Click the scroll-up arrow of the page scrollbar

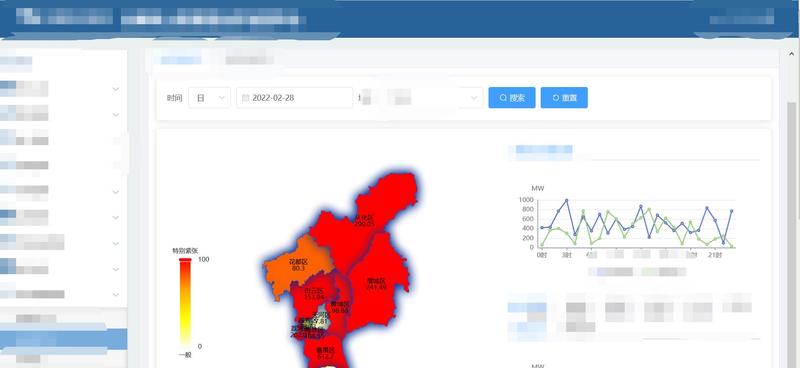(x=792, y=54)
